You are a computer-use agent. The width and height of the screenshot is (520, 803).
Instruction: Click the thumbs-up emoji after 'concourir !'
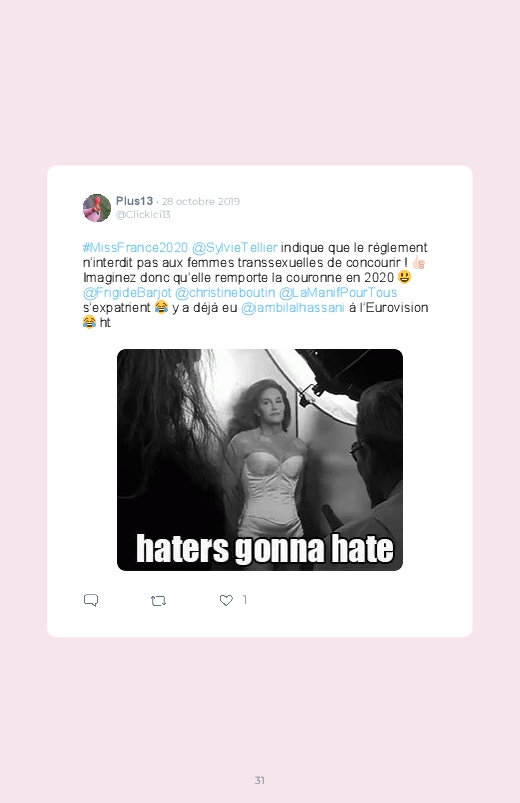click(419, 263)
